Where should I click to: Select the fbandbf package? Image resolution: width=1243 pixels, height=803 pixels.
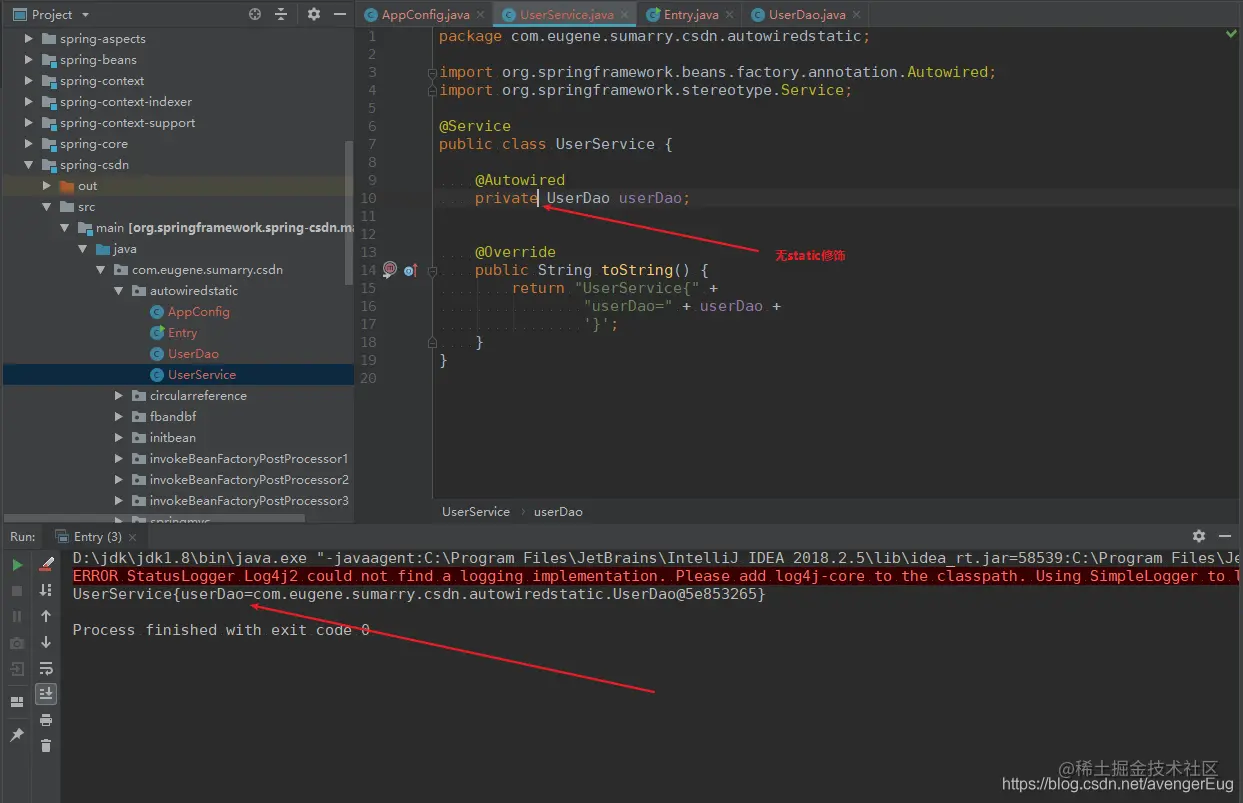(173, 417)
